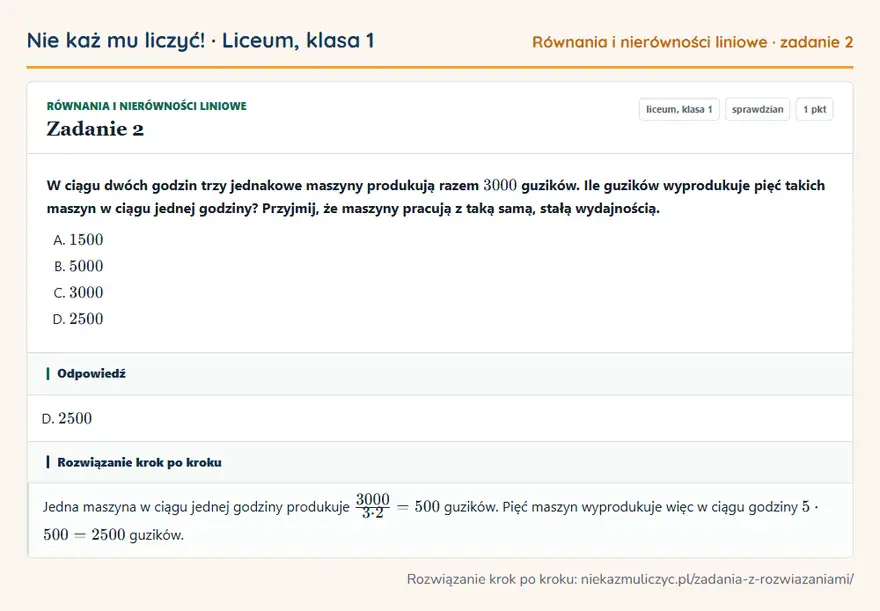The height and width of the screenshot is (611, 880).
Task: Click the 'Zadanie 2' heading
Action: tap(95, 129)
